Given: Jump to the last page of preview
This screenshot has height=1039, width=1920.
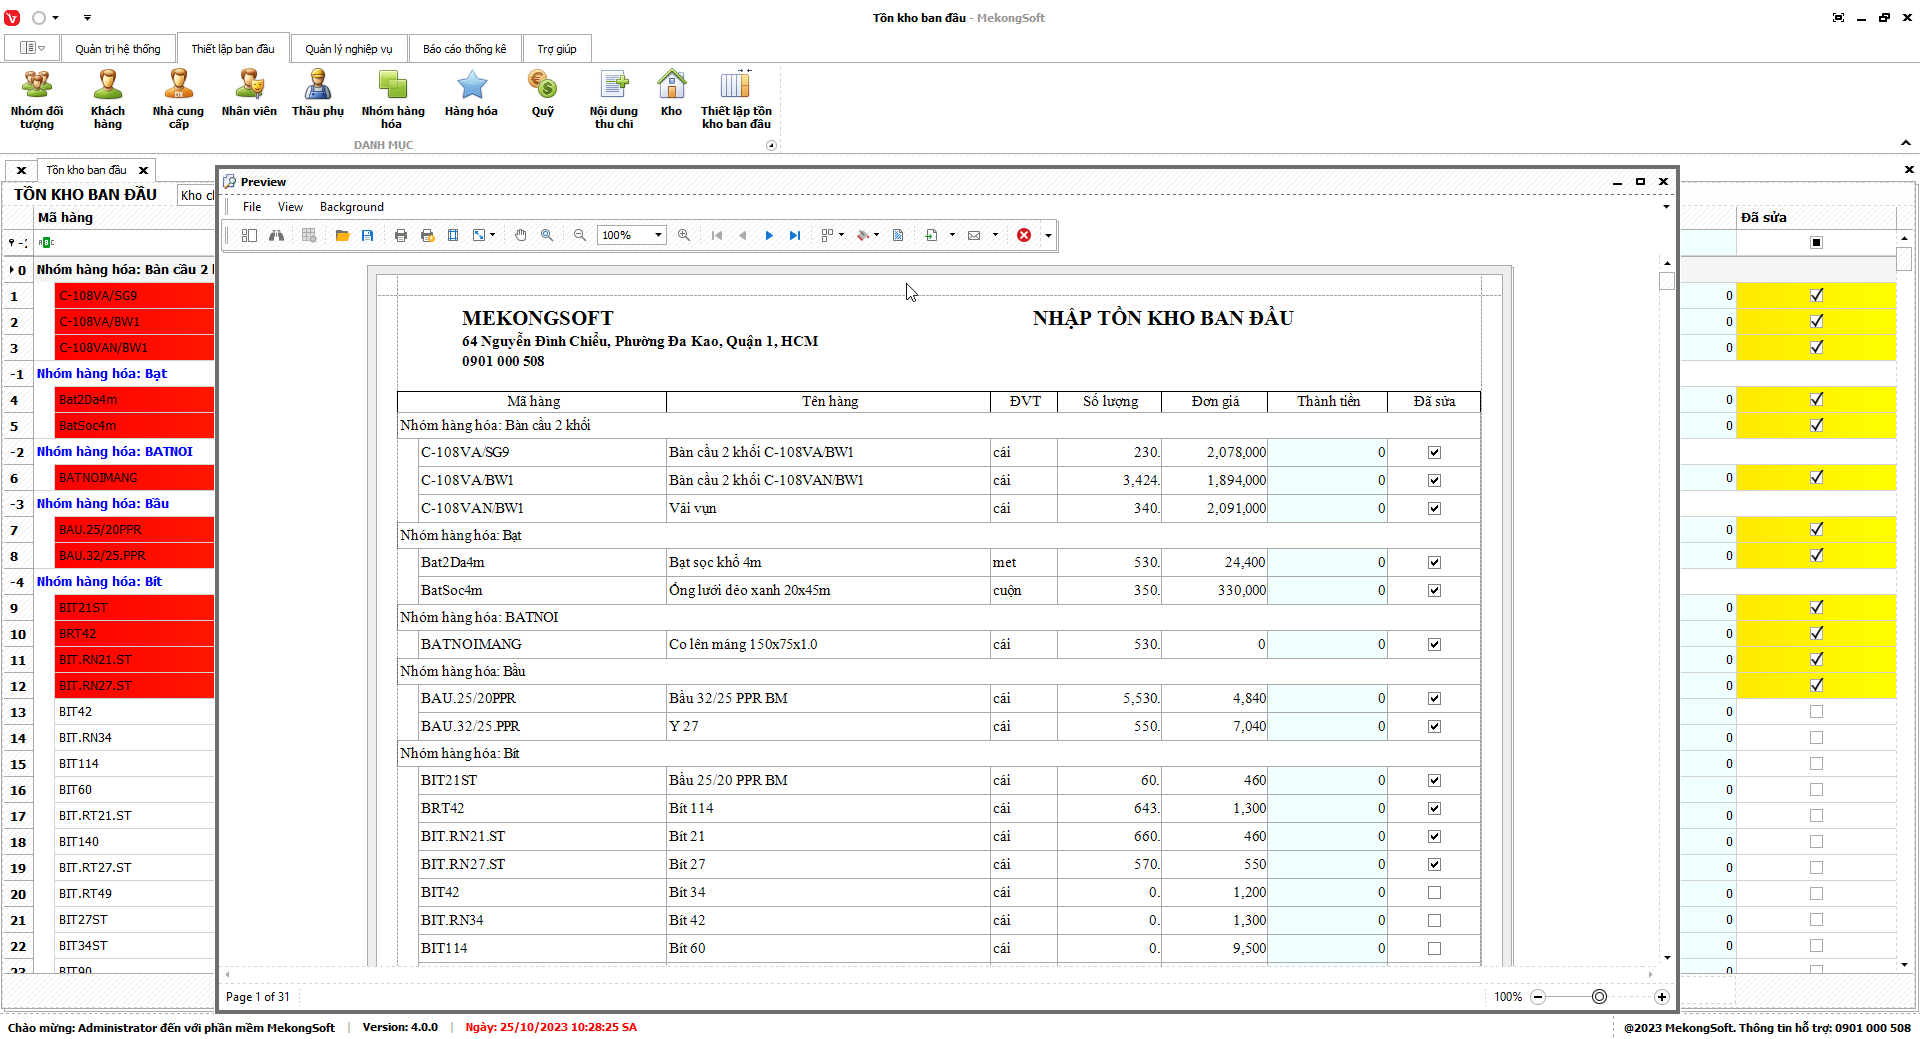Looking at the screenshot, I should (795, 235).
